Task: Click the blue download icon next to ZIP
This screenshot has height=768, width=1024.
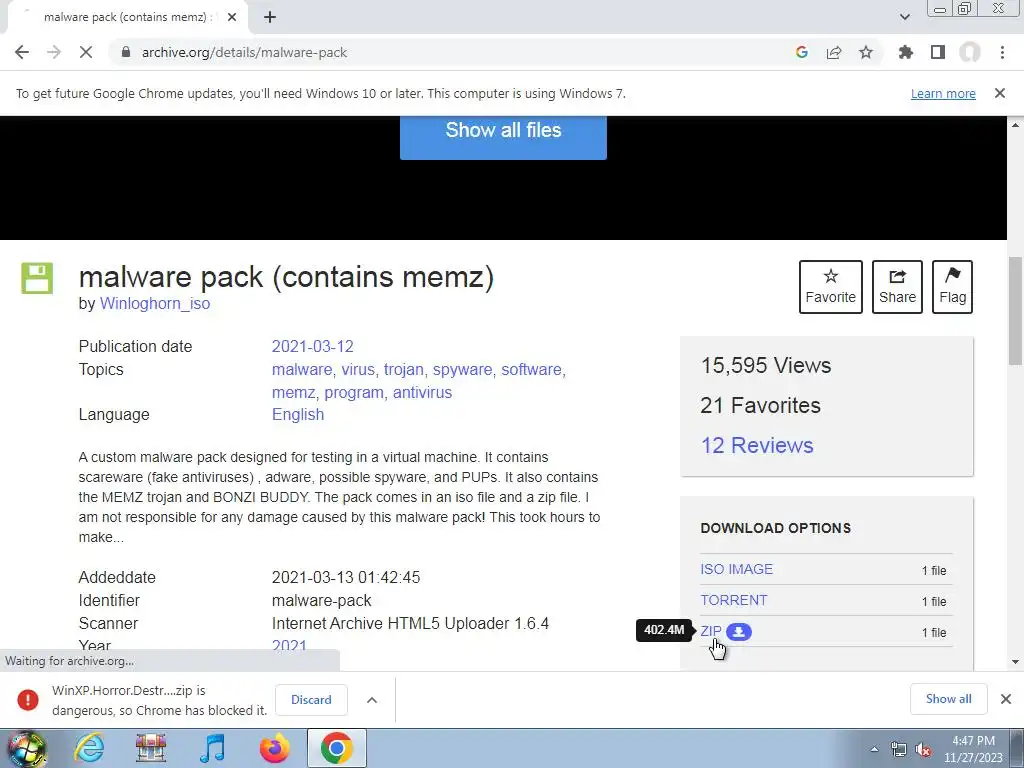Action: click(739, 632)
